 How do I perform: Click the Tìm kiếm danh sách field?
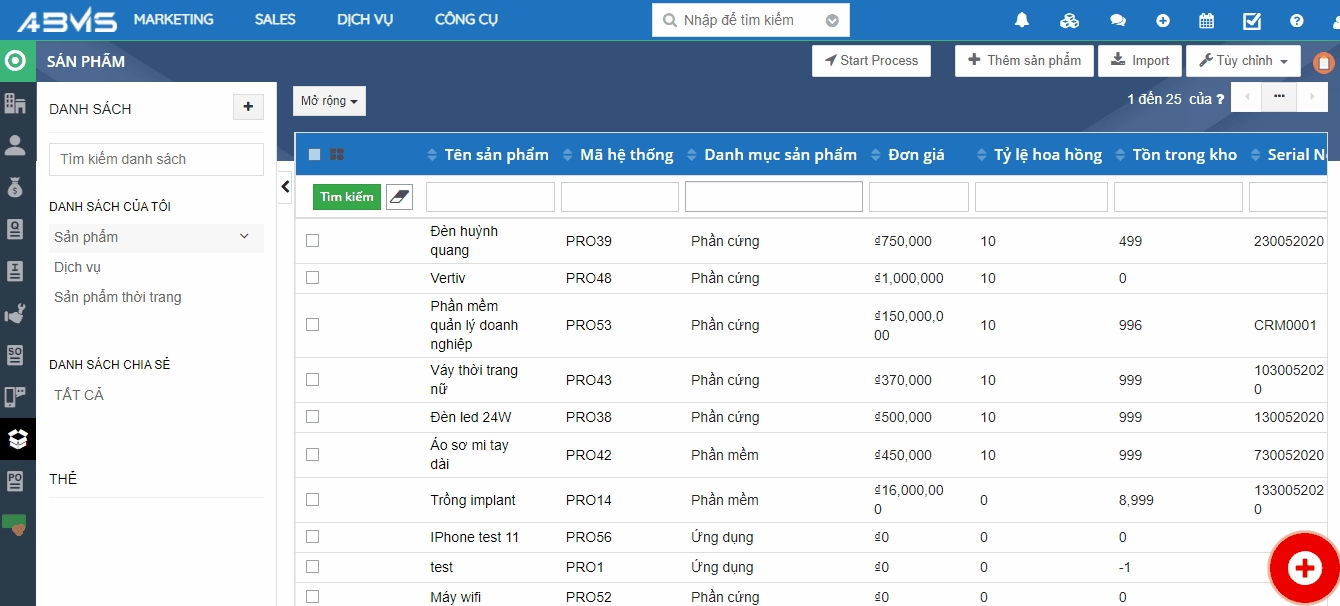(156, 159)
